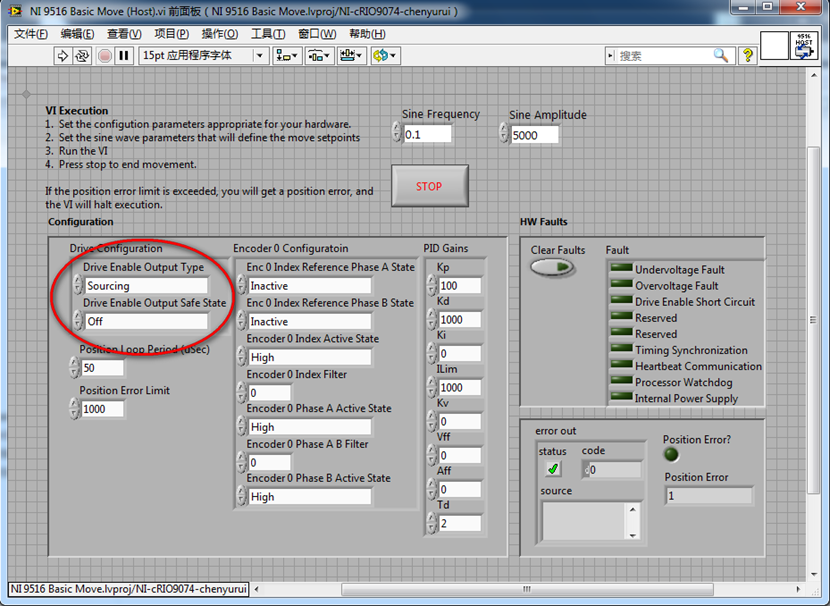This screenshot has height=606, width=830.
Task: Pause the VI execution
Action: pyautogui.click(x=124, y=56)
